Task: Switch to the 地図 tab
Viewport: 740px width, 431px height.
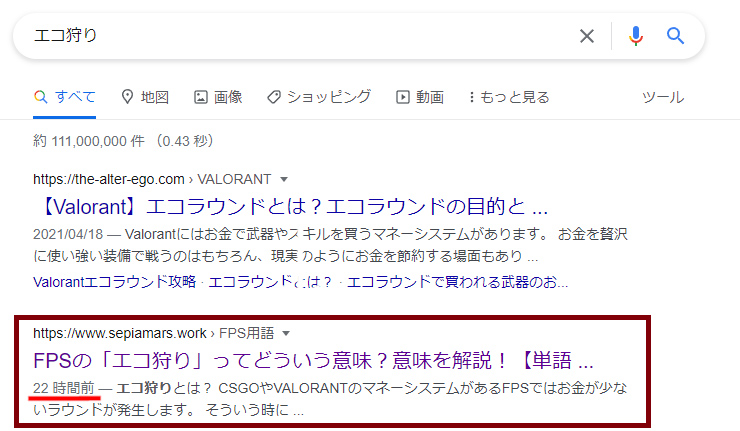Action: (x=145, y=97)
